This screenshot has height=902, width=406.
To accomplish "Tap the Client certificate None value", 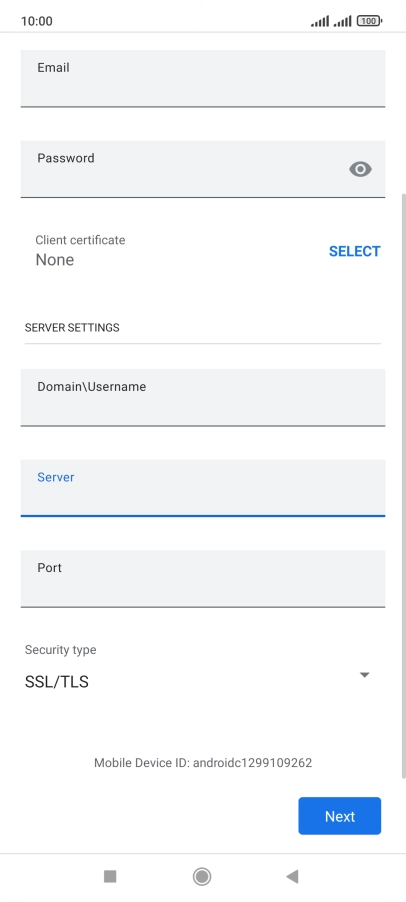I will click(x=55, y=260).
